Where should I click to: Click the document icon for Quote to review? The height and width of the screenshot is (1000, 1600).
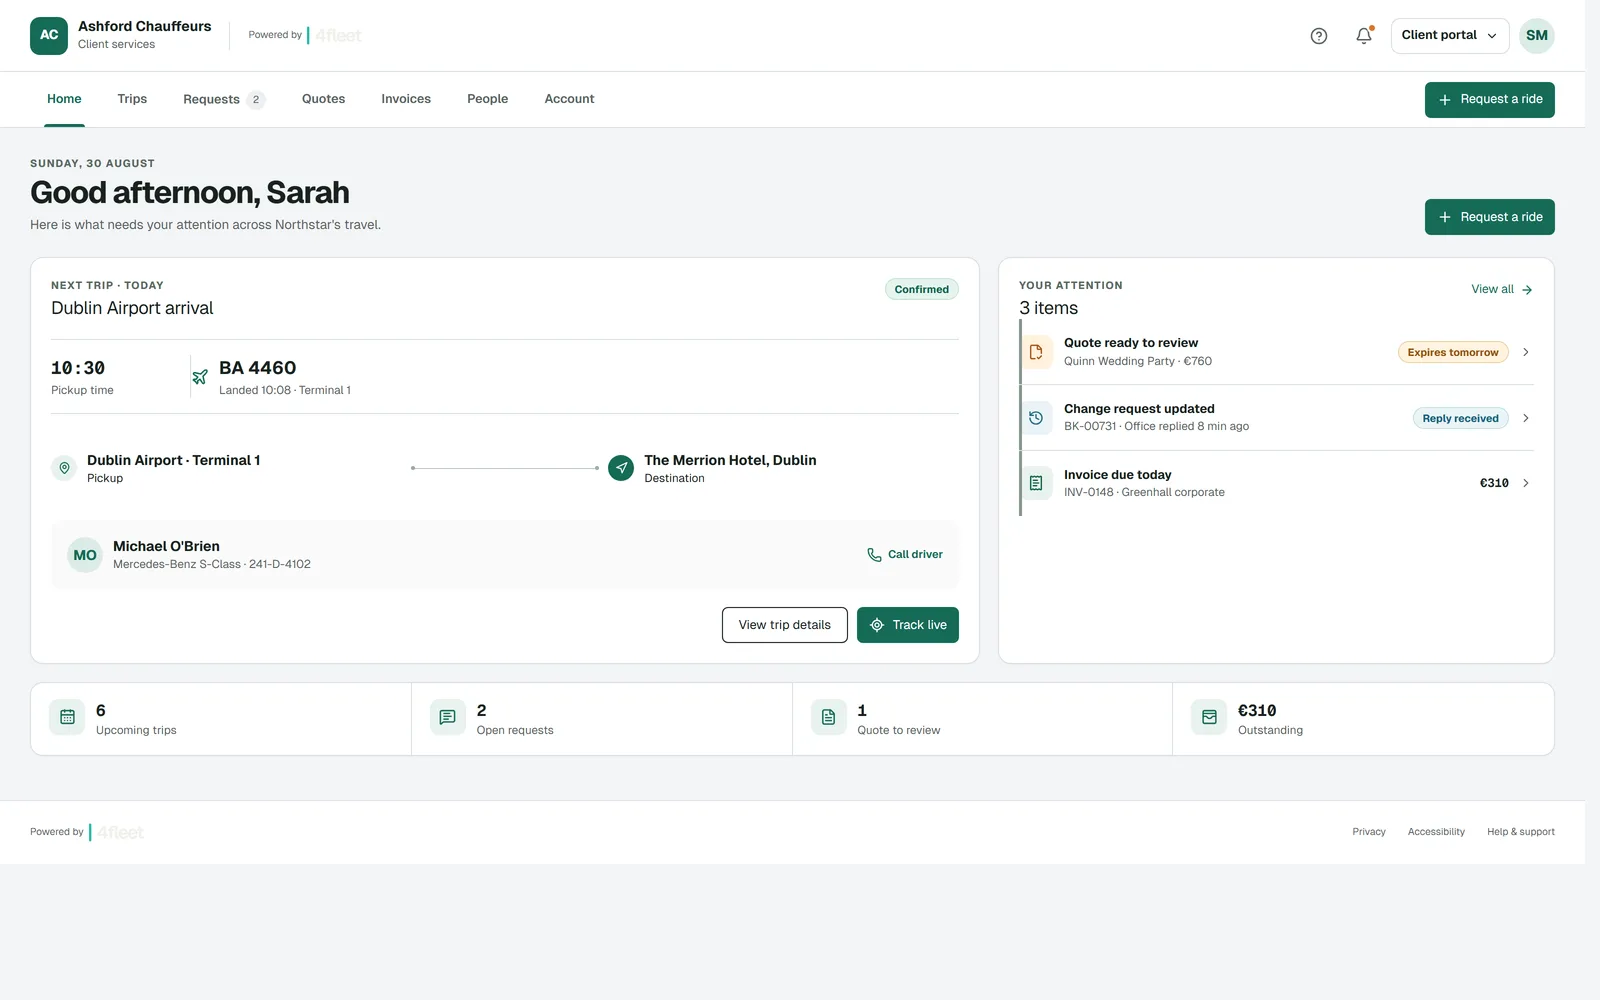click(x=828, y=717)
